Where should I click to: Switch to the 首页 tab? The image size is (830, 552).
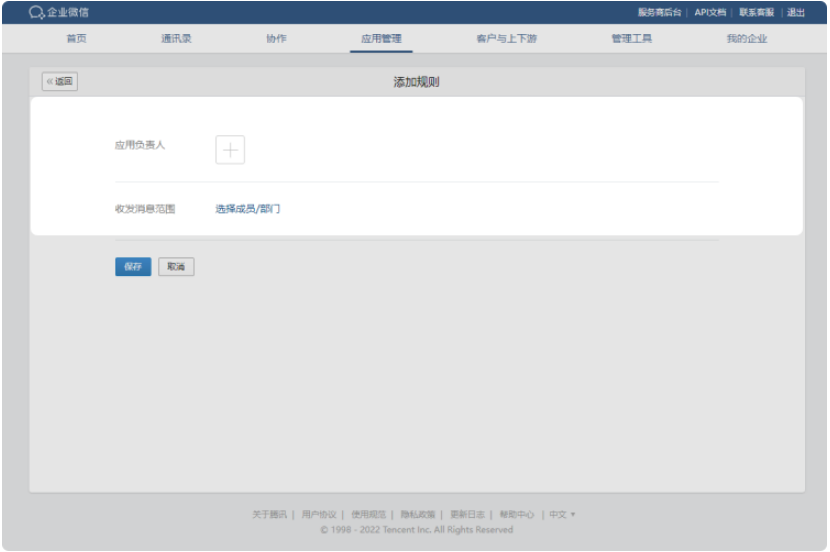tap(76, 39)
